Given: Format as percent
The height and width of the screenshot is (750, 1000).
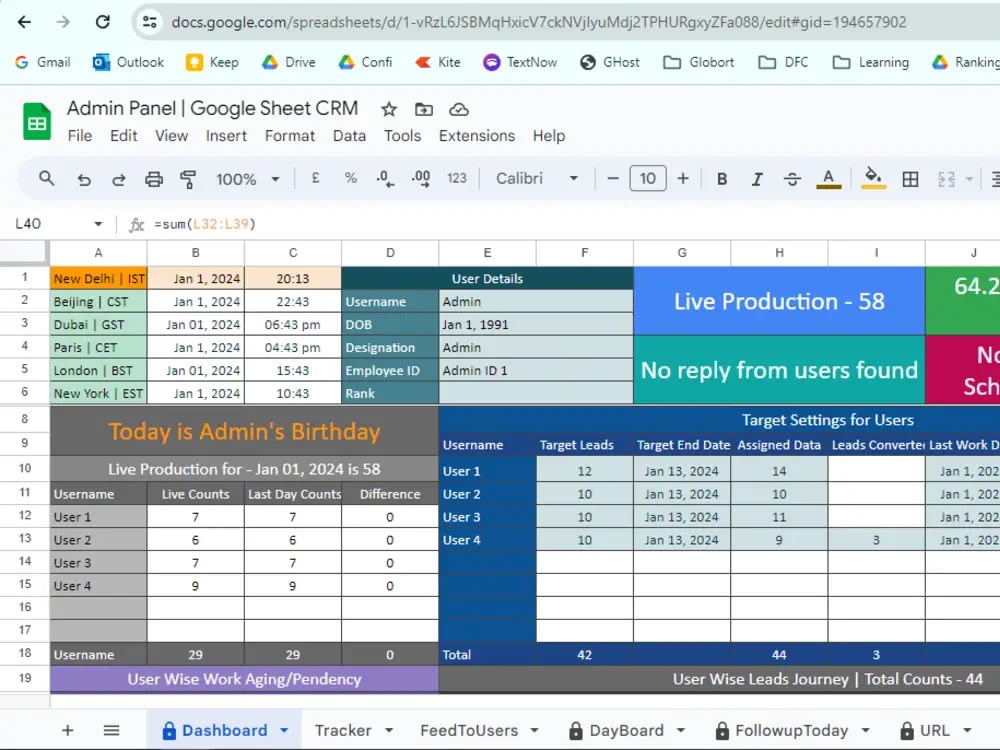Looking at the screenshot, I should [x=351, y=179].
